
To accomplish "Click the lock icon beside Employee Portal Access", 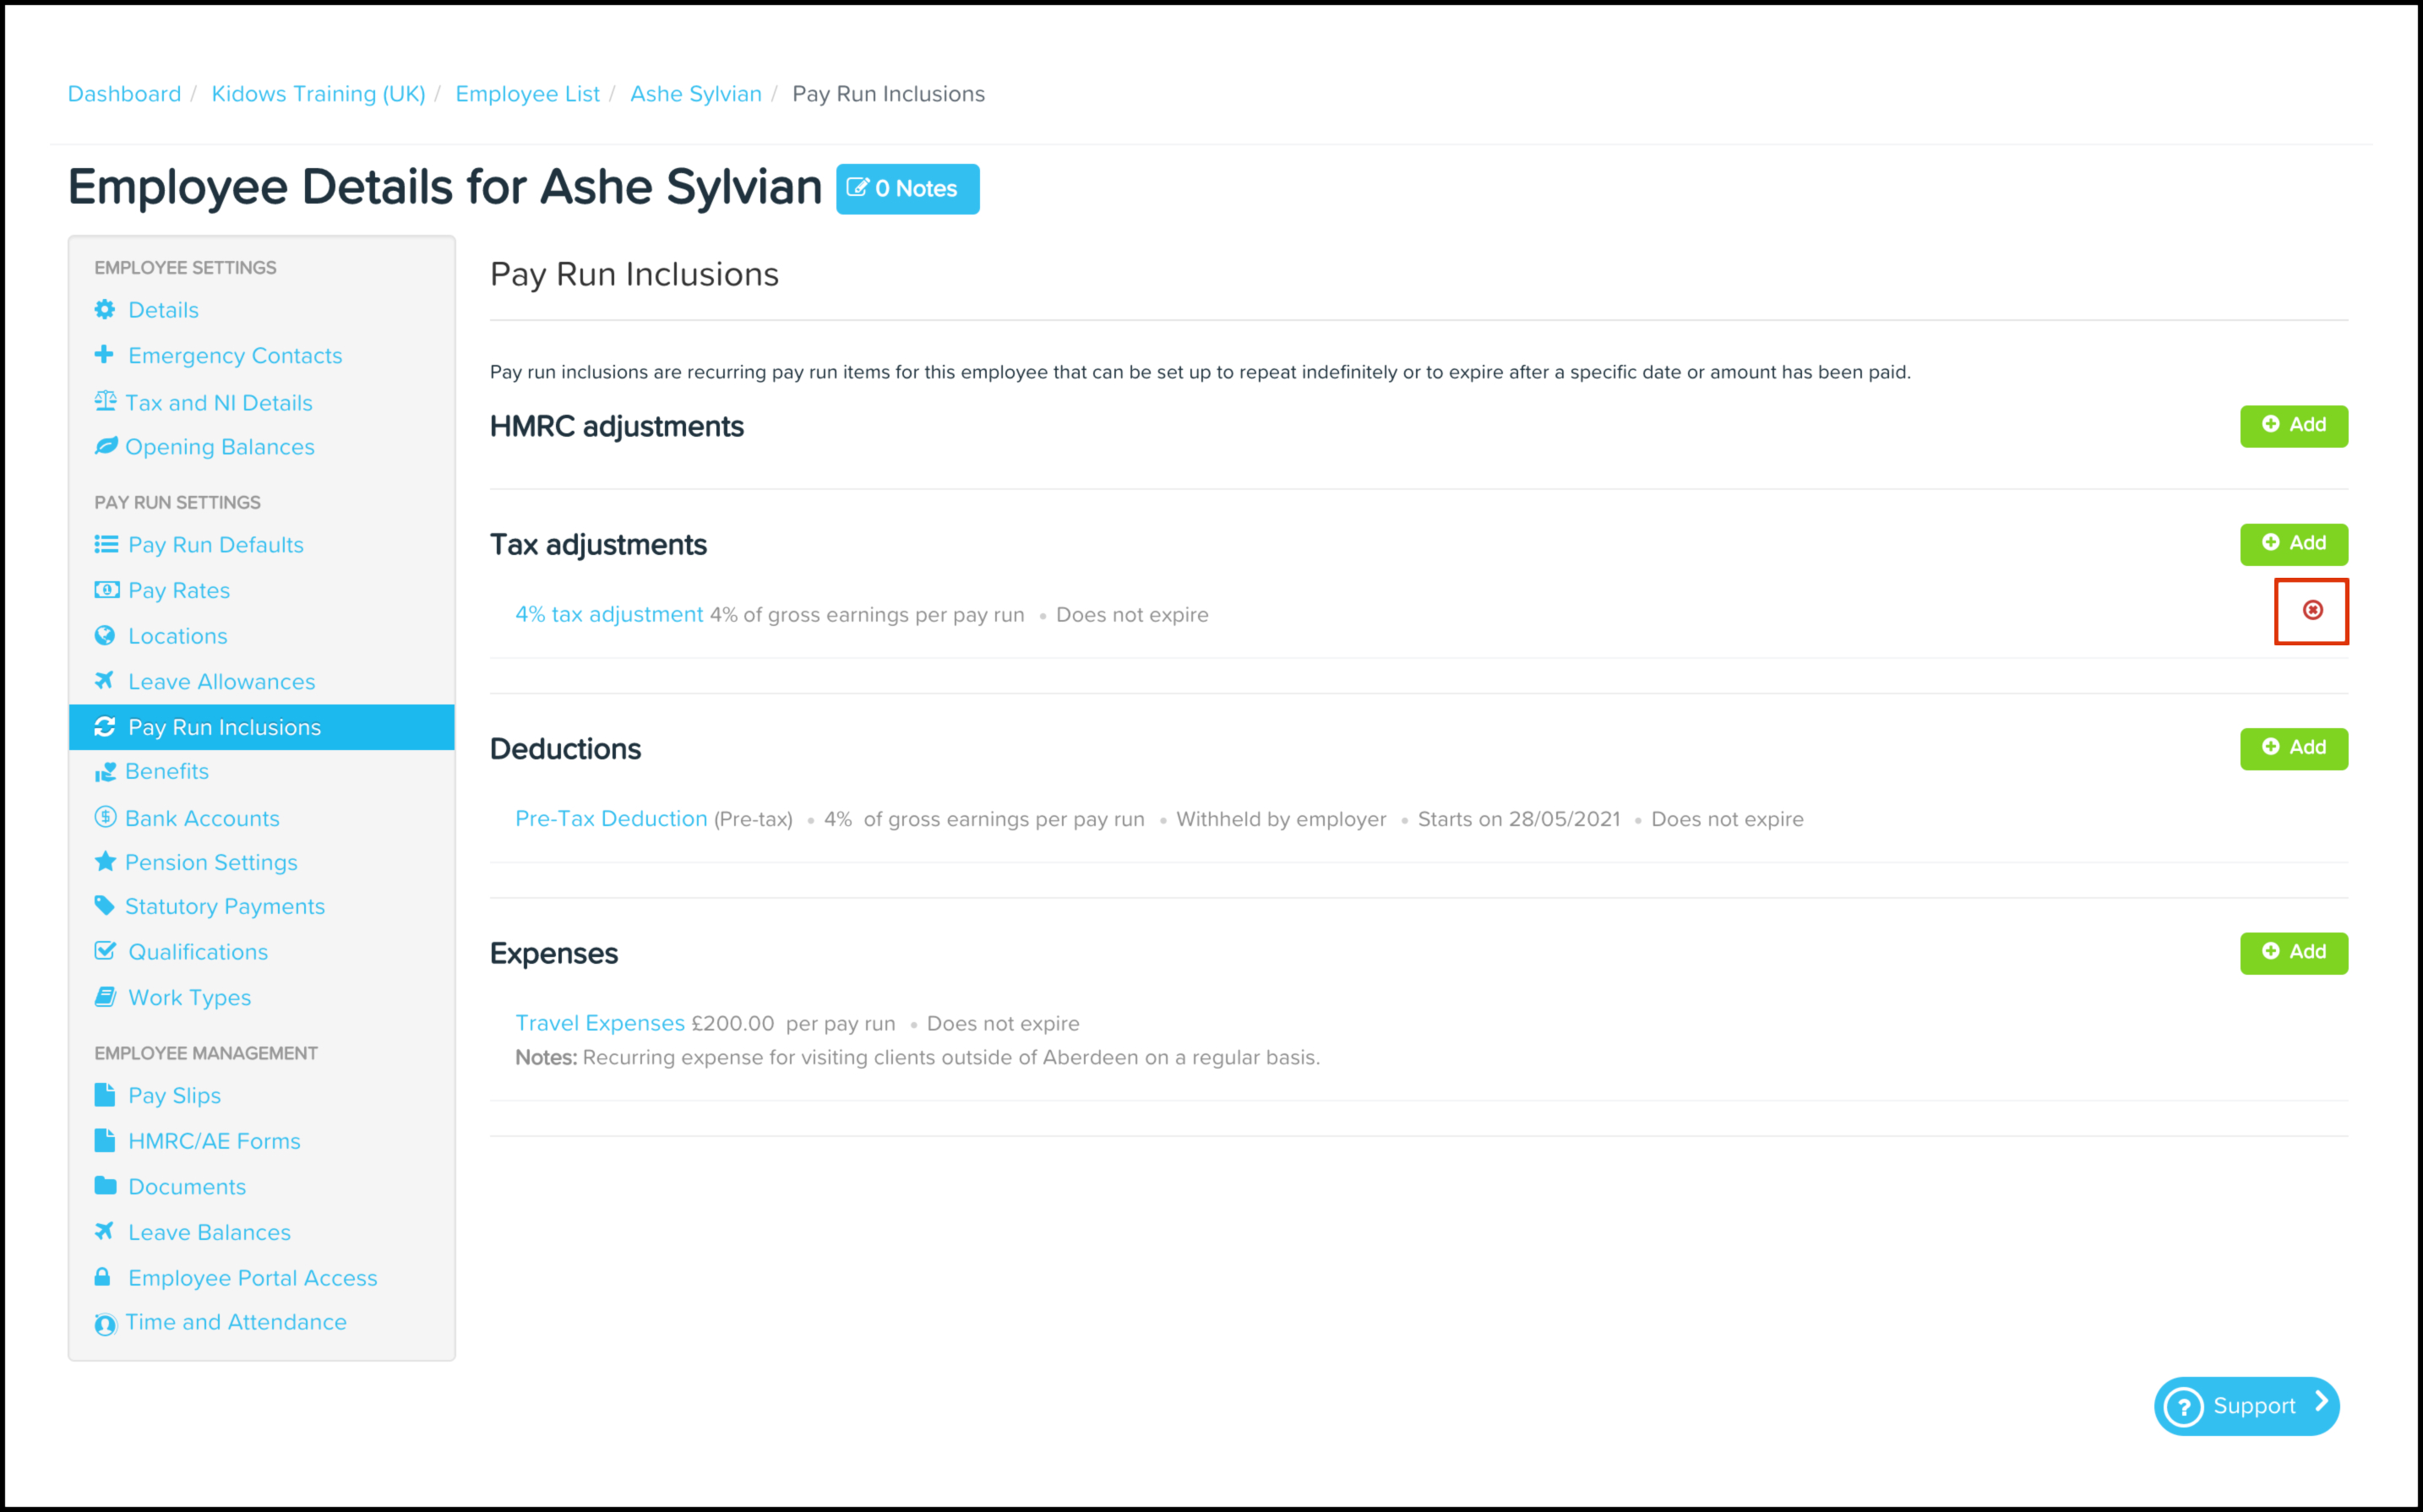I will (103, 1277).
